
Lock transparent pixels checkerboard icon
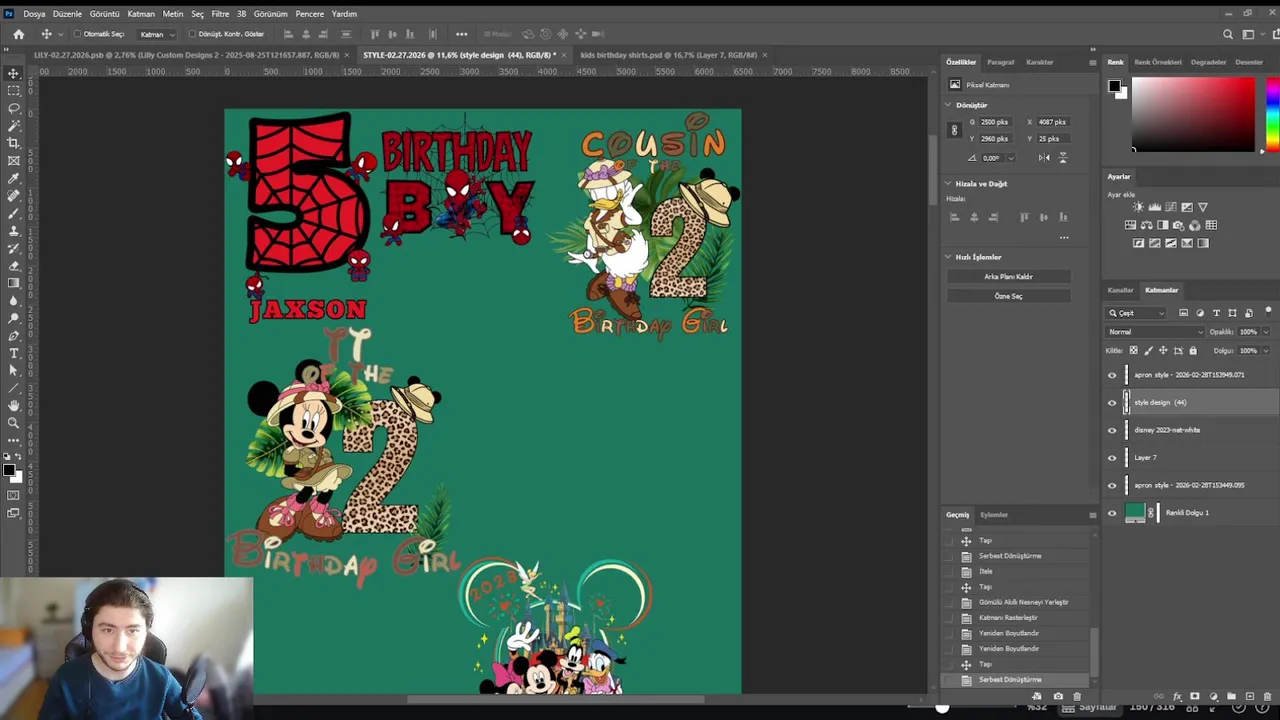pyautogui.click(x=1133, y=351)
